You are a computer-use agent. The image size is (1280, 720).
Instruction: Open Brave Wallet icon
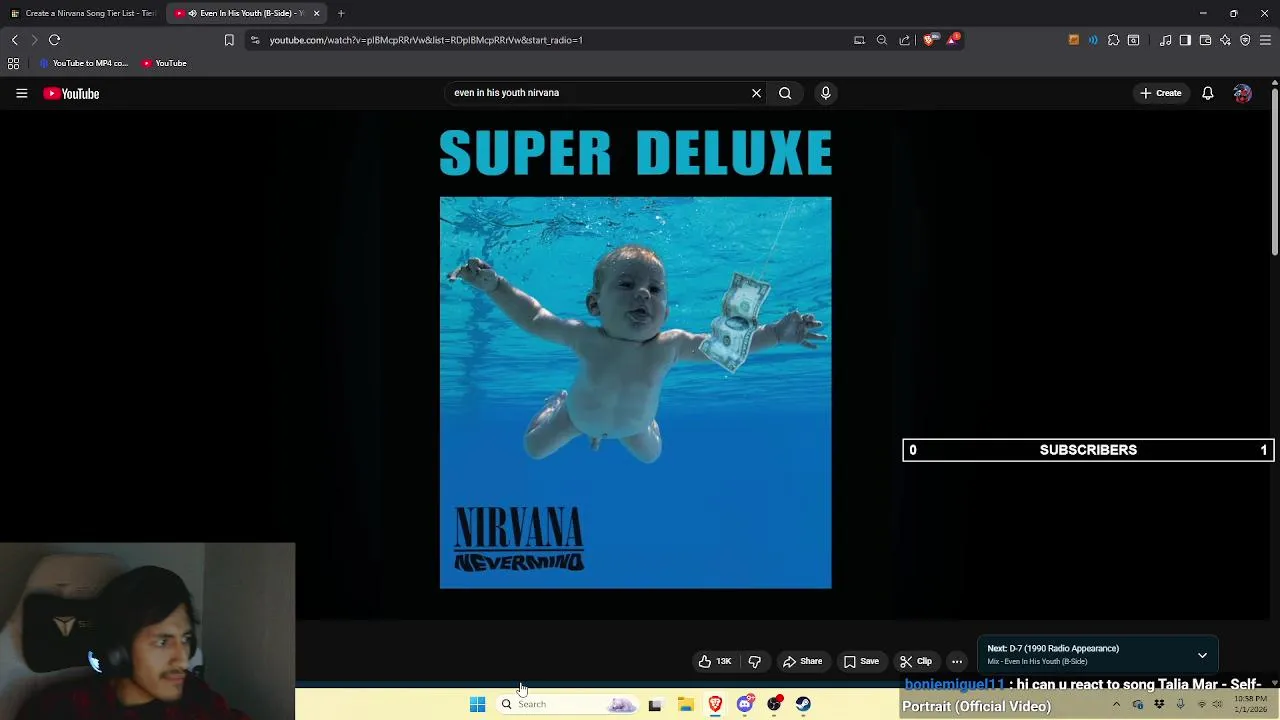pyautogui.click(x=1205, y=40)
